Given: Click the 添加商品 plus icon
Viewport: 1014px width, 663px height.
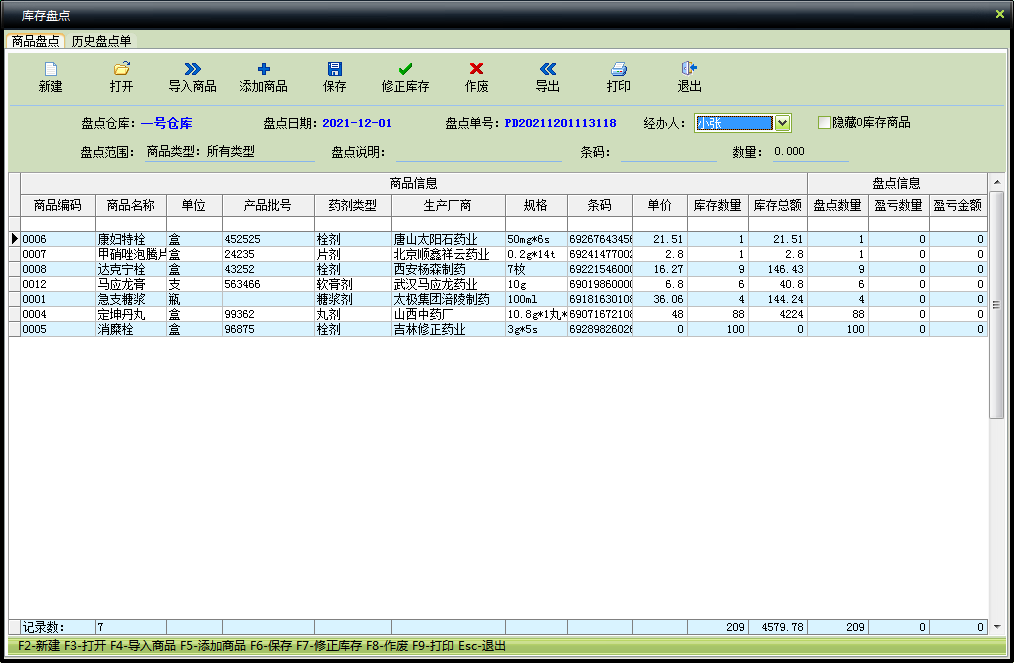Looking at the screenshot, I should pos(264,69).
